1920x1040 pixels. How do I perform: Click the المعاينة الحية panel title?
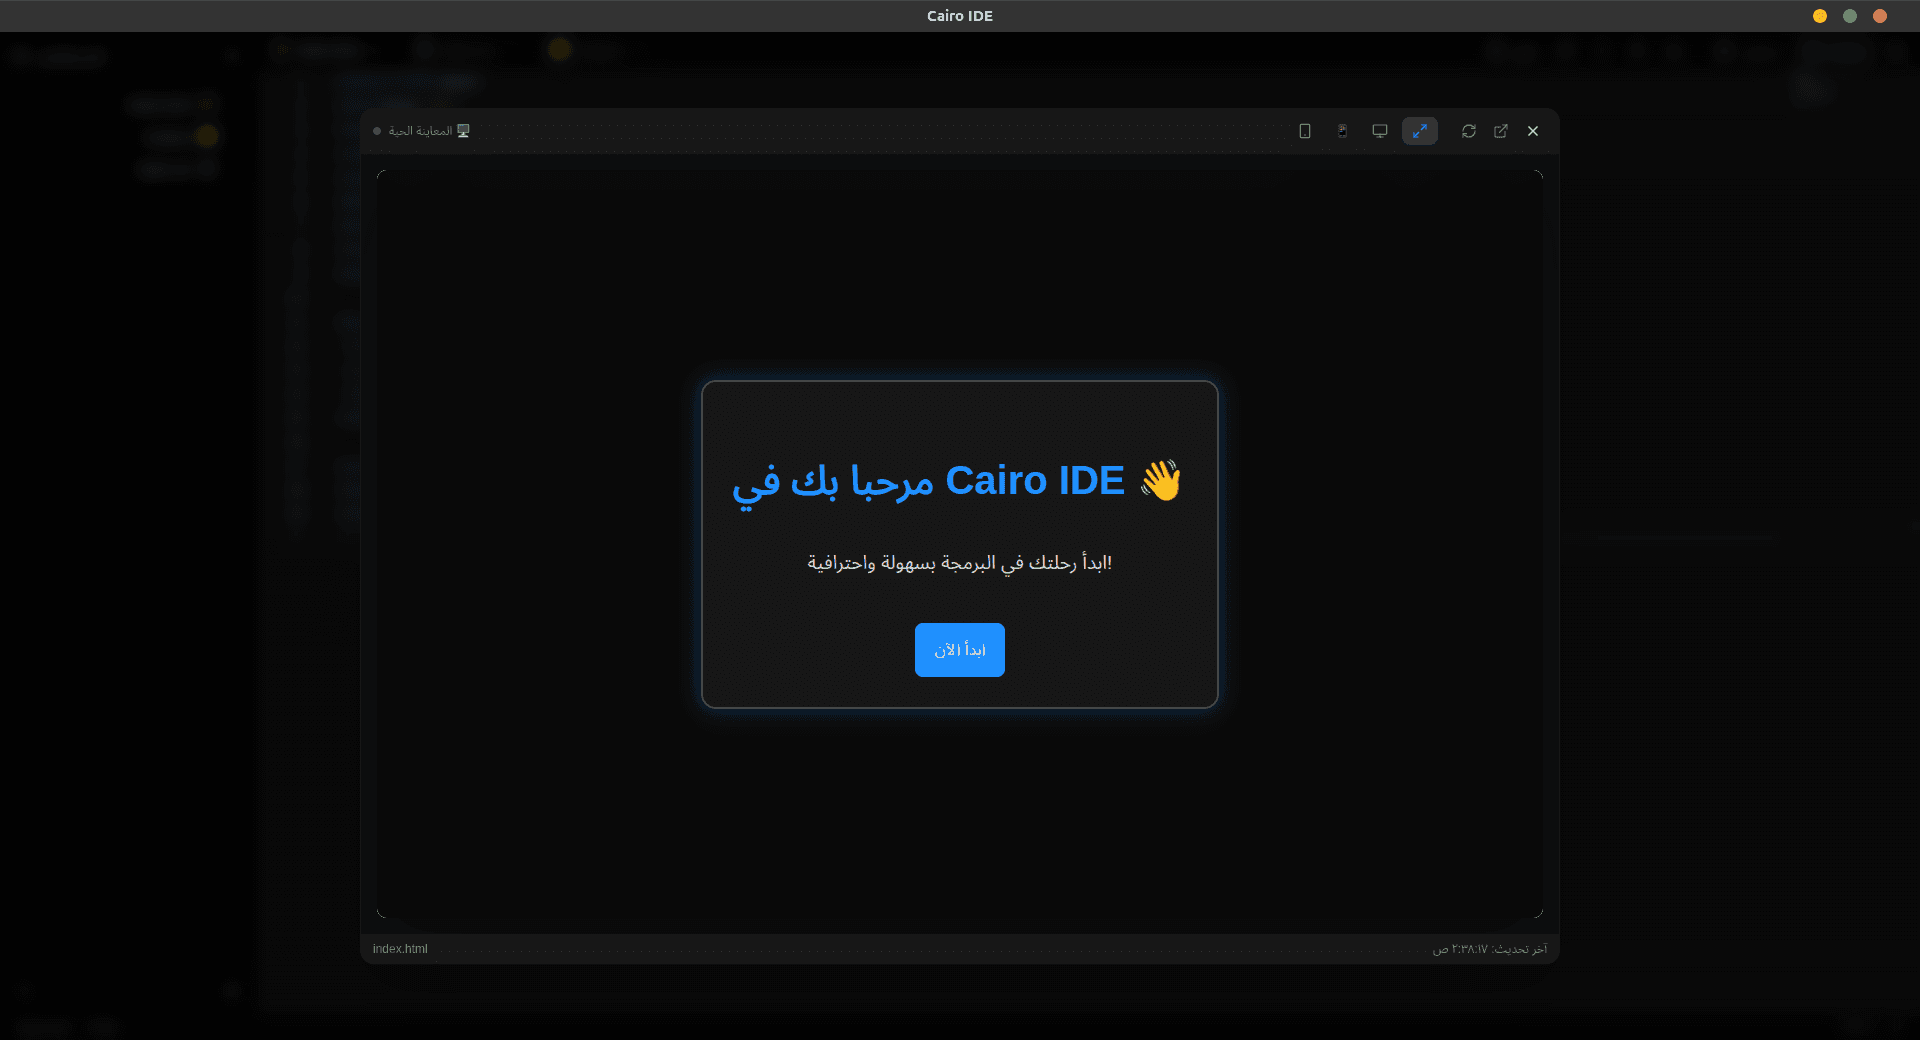pyautogui.click(x=420, y=131)
